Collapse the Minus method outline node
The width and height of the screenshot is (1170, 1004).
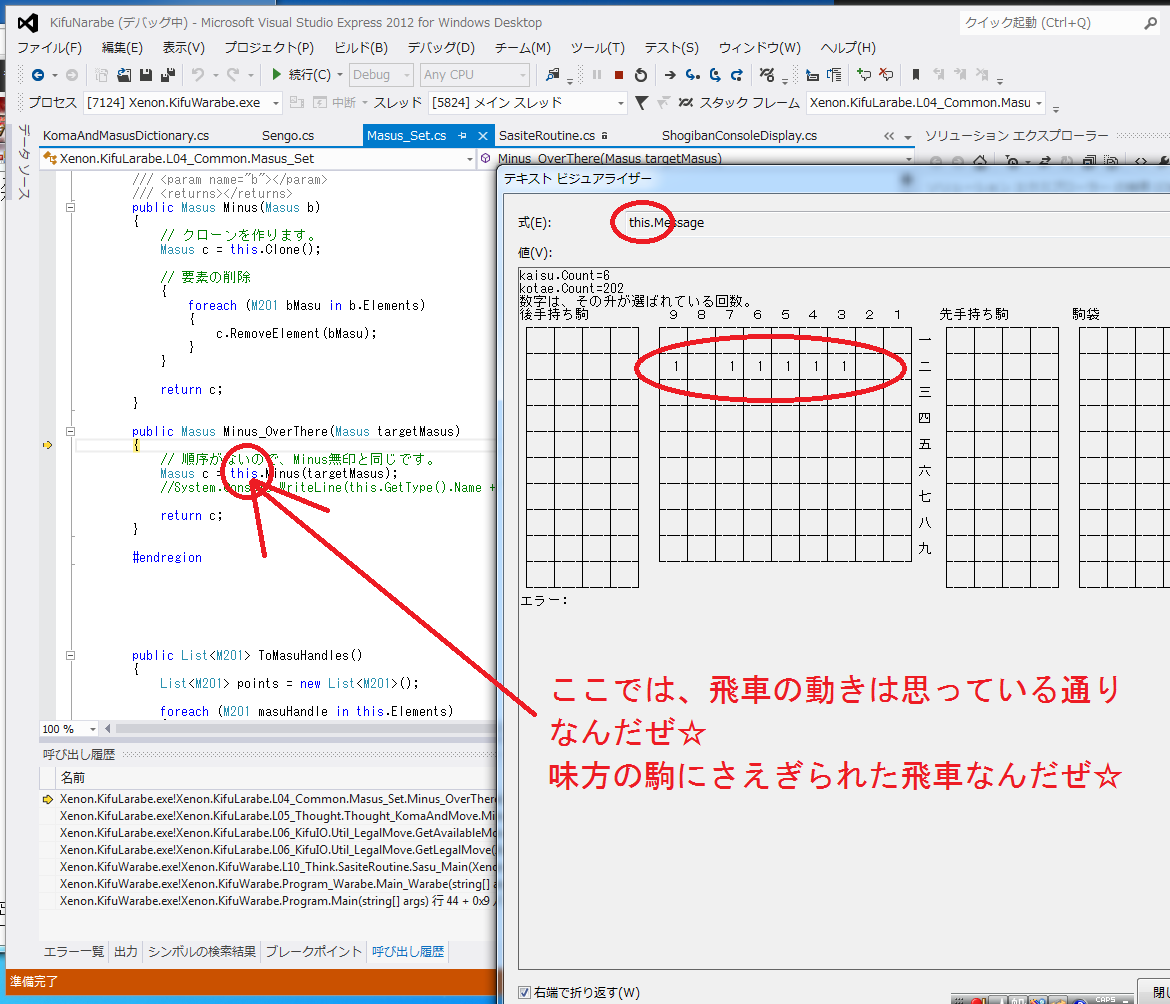[70, 207]
